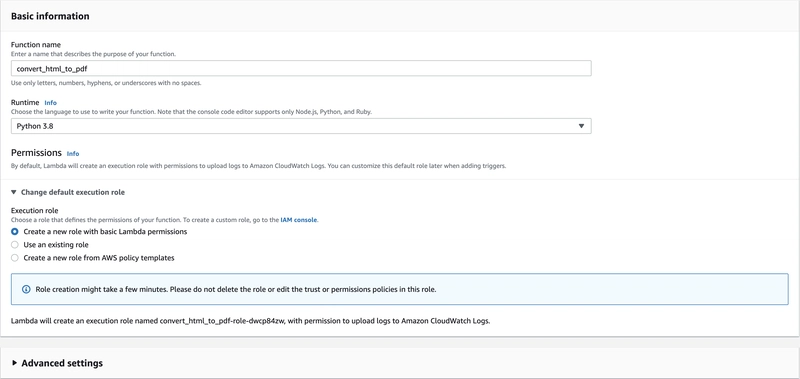Click the Basic information heading

(x=50, y=16)
